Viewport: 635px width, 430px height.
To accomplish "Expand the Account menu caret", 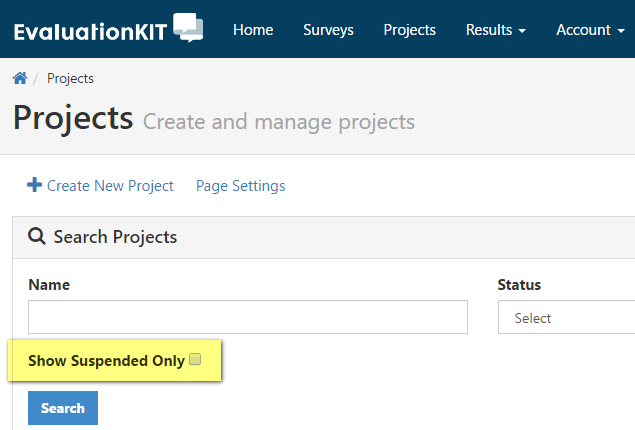I will click(621, 31).
